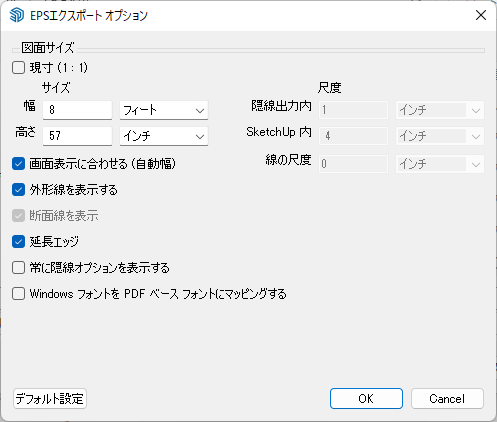The height and width of the screenshot is (422, 497).
Task: Close the EPSエクスポート オプション dialog
Action: (x=481, y=15)
